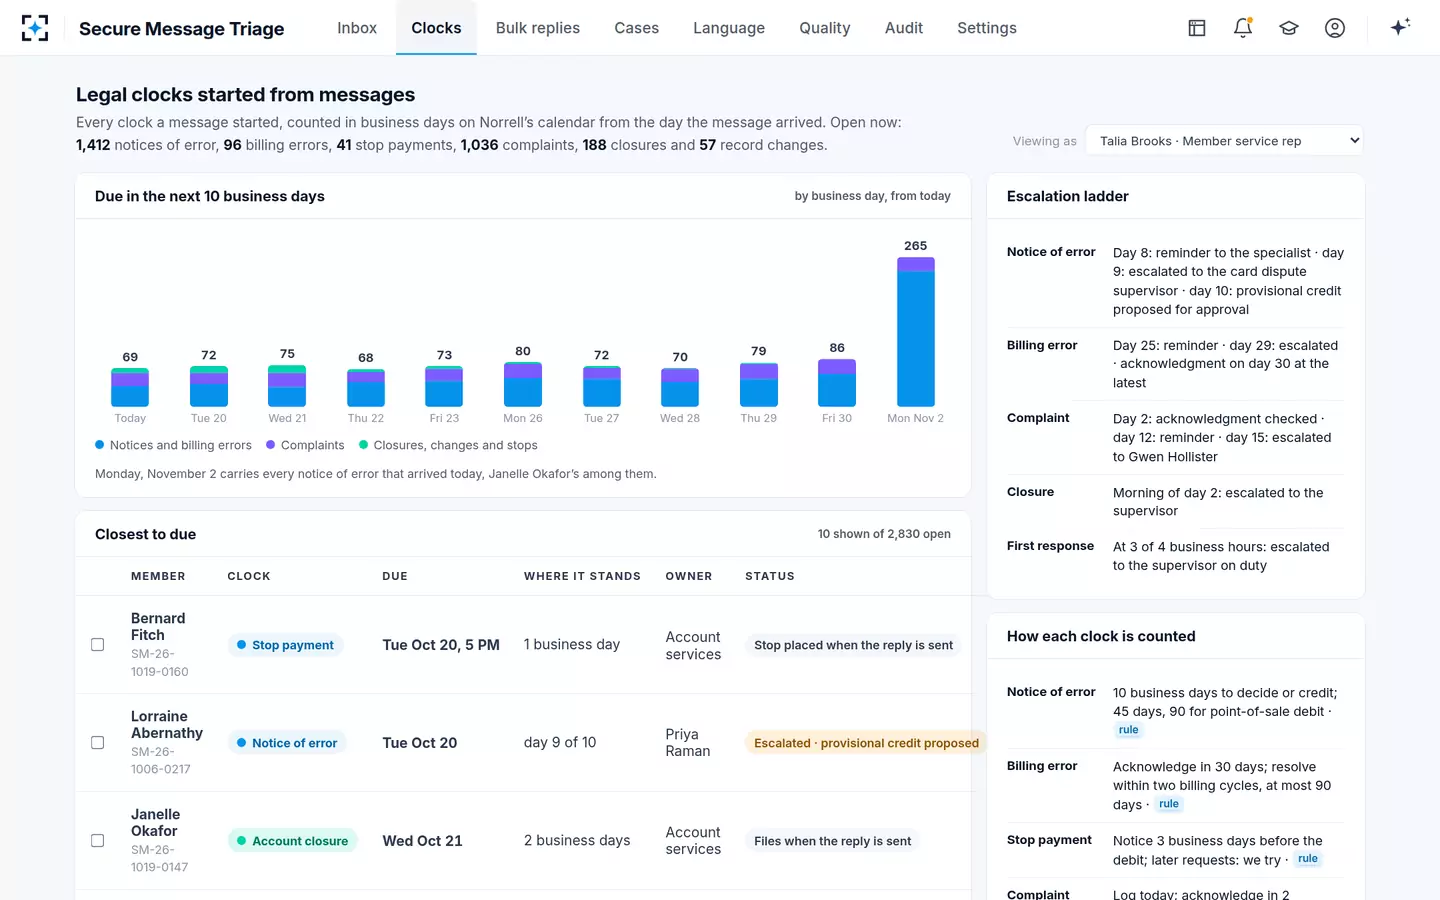Open the Viewing as role dropdown
Screen dimensions: 1440x900
[x=1225, y=141]
